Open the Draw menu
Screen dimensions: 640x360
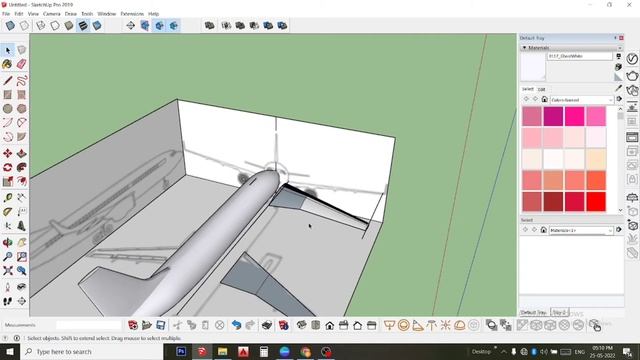coord(71,14)
